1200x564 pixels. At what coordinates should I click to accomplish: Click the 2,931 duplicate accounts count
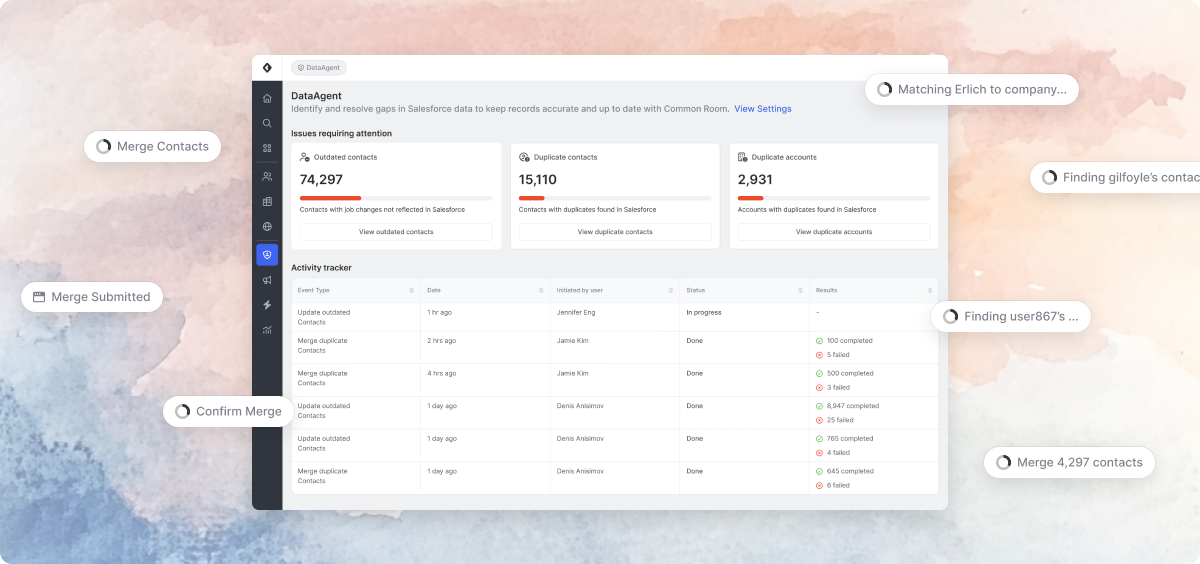756,180
